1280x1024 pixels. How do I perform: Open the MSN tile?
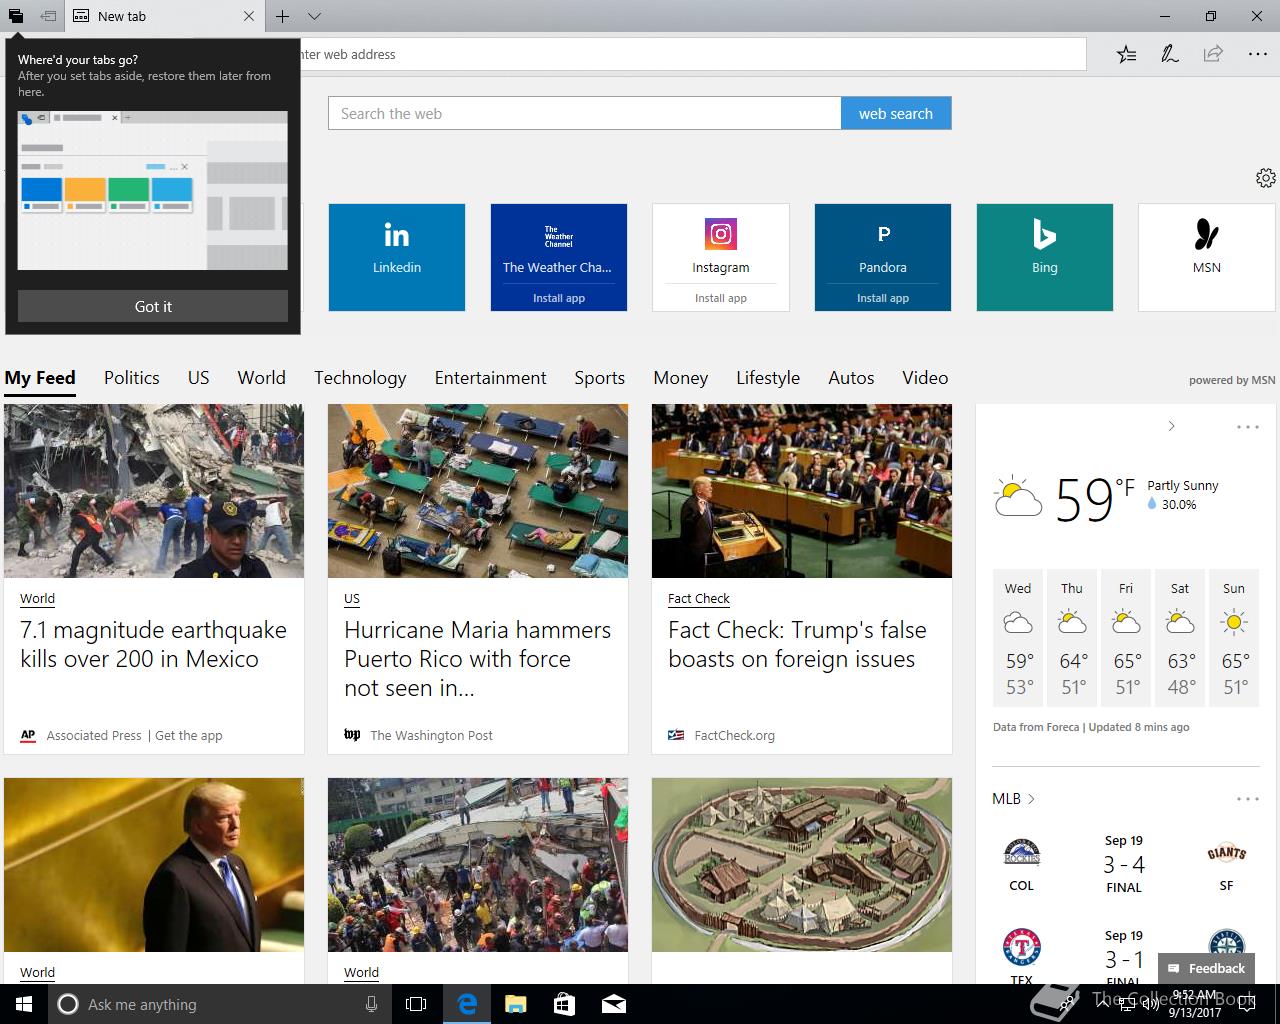(1207, 257)
